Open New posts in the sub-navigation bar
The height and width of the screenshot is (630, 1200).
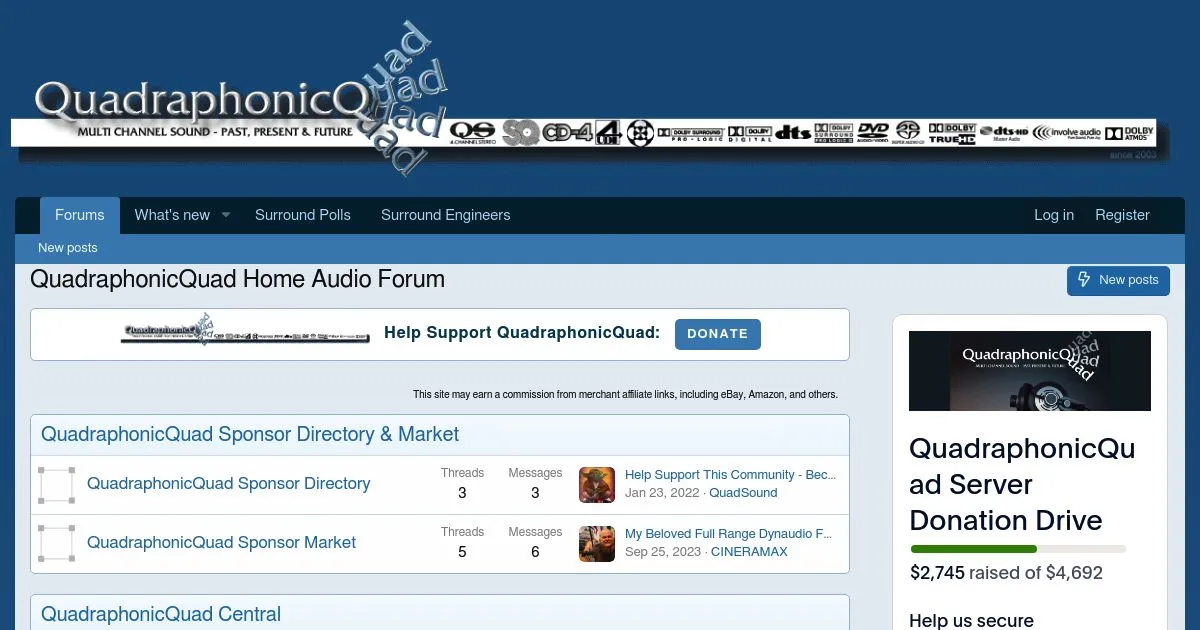click(x=68, y=248)
